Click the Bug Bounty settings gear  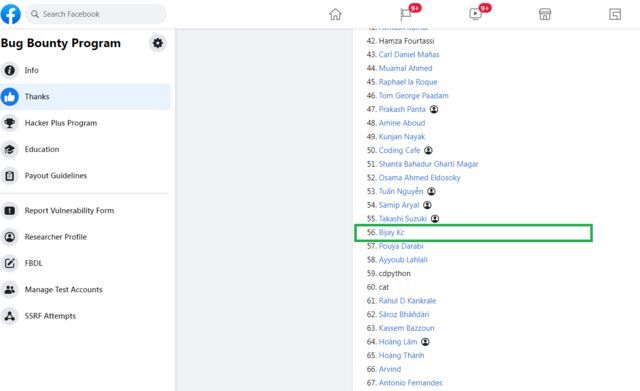point(158,43)
